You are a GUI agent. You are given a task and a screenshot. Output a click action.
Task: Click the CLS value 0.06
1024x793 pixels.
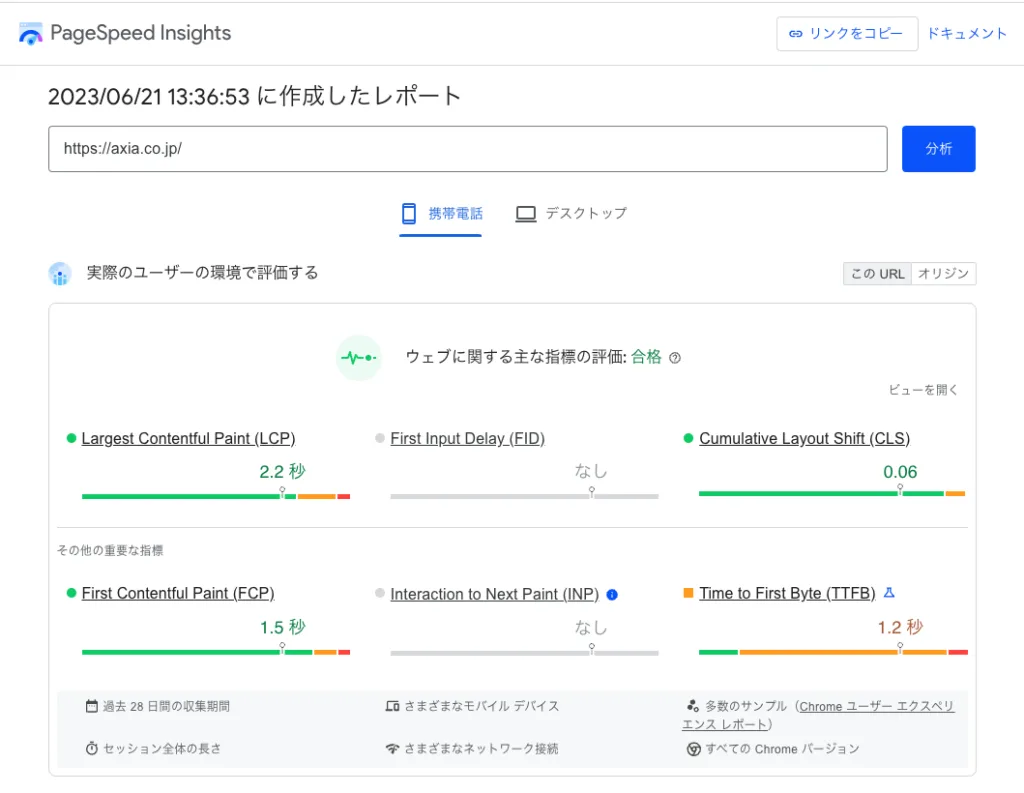pyautogui.click(x=900, y=472)
